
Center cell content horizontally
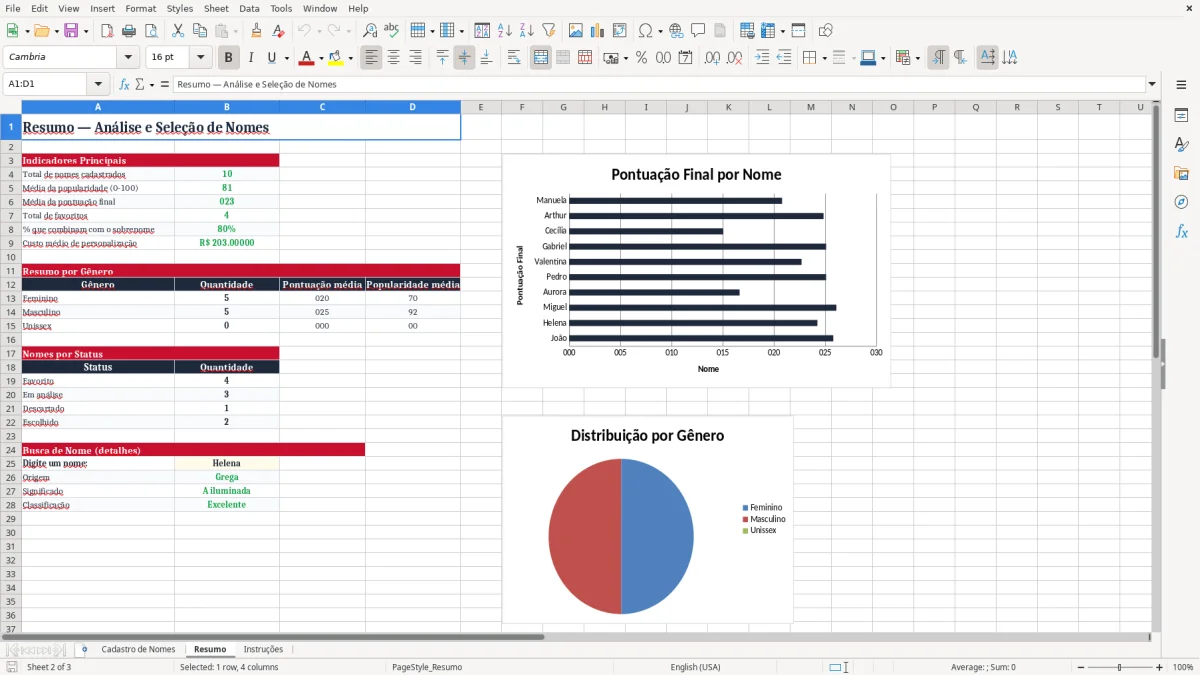point(394,58)
